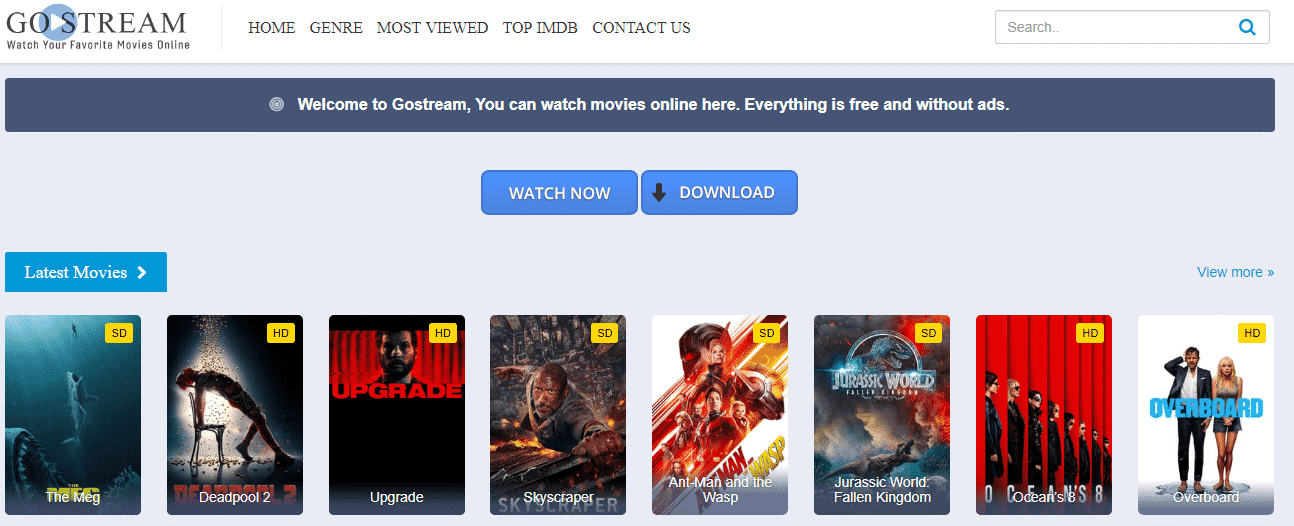Click the HD badge on Deadpool 2
Screen dimensions: 1294x526
click(280, 333)
